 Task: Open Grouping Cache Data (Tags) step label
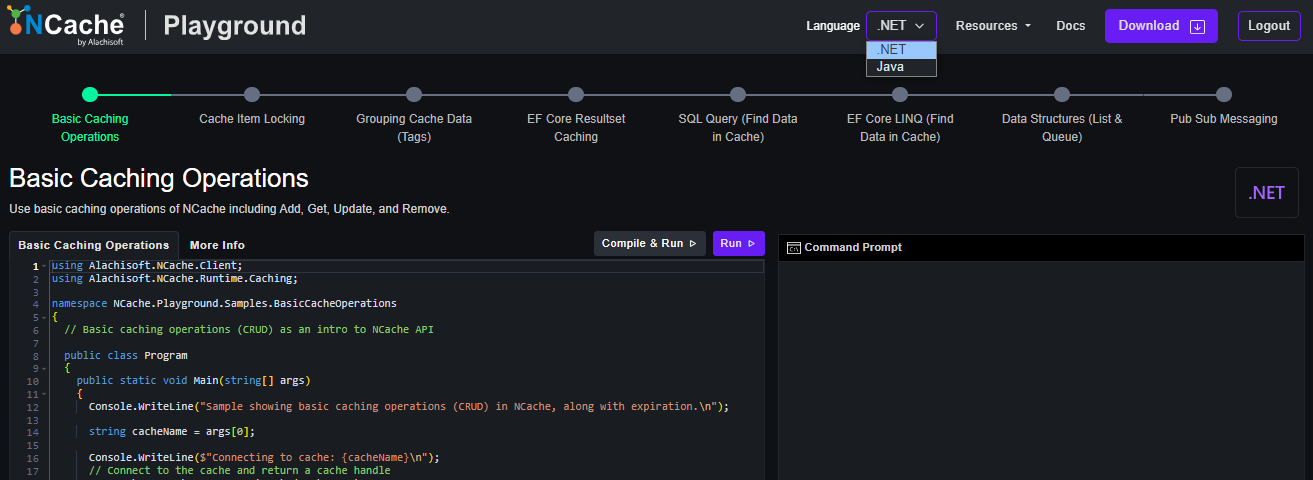(x=414, y=128)
